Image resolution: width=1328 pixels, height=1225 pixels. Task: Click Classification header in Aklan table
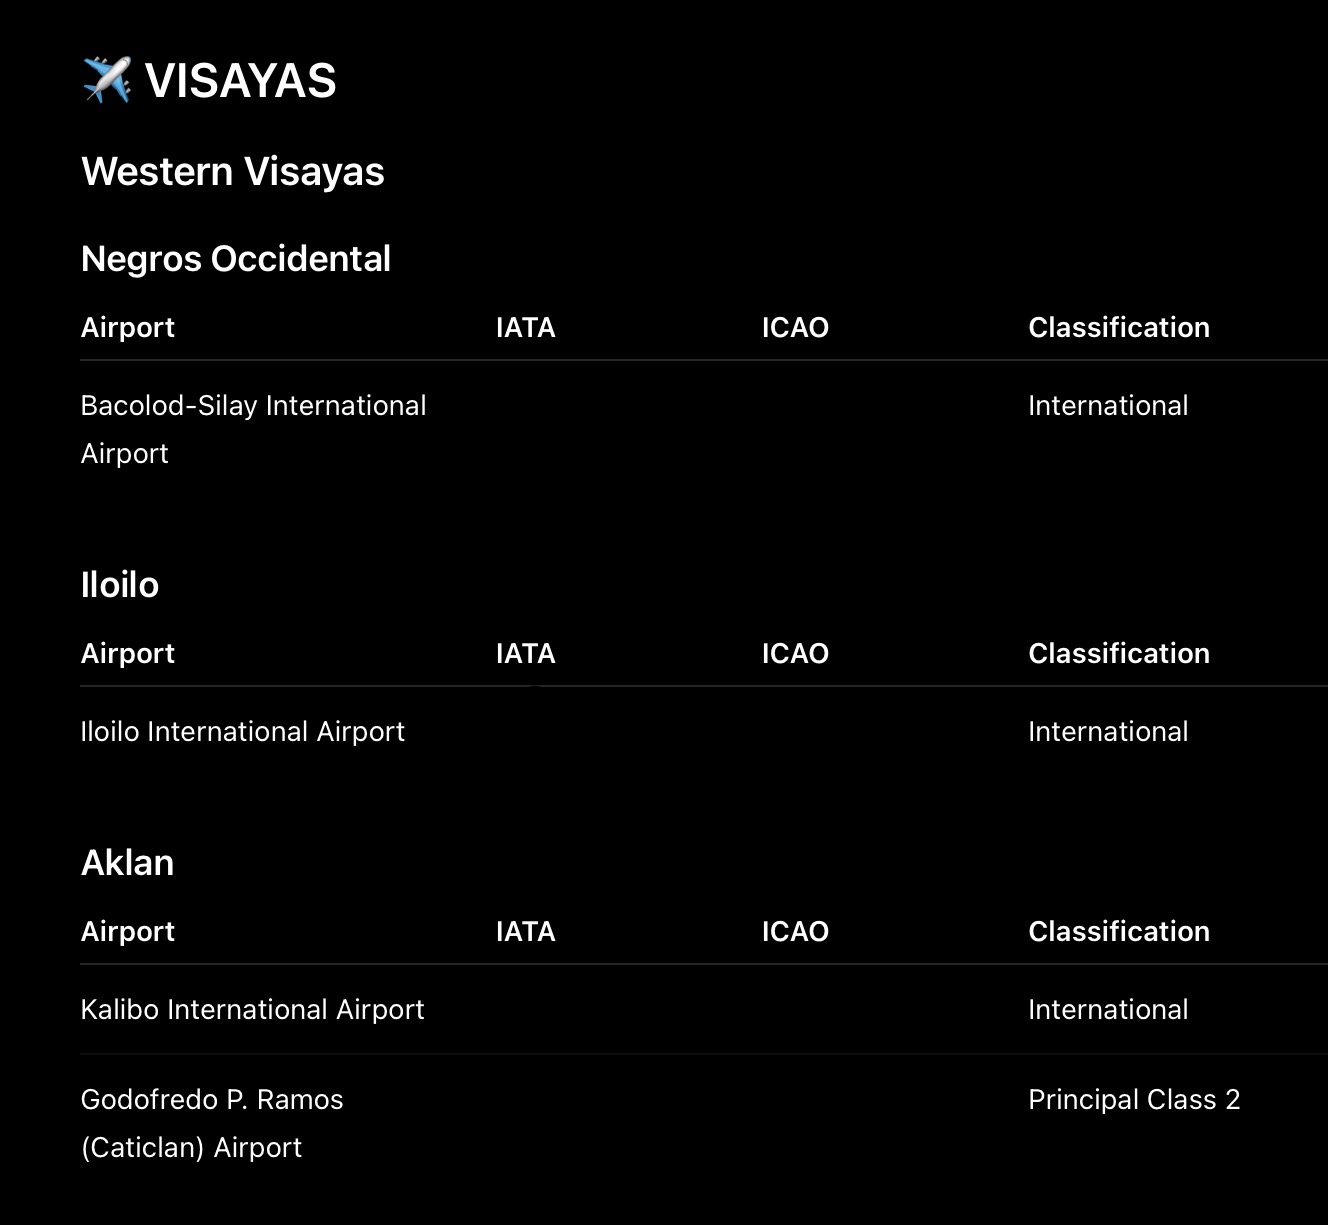pyautogui.click(x=1119, y=932)
